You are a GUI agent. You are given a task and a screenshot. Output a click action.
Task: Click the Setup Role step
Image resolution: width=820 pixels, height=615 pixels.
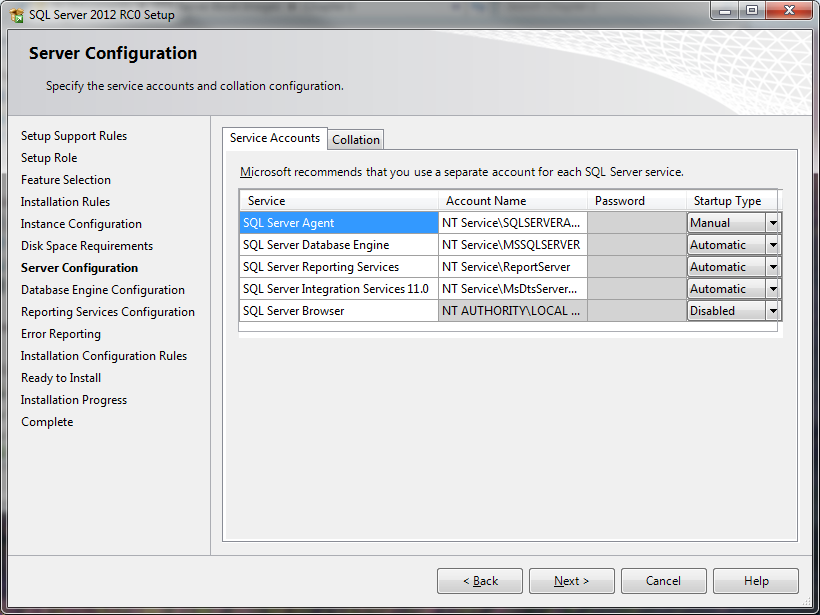[x=49, y=158]
